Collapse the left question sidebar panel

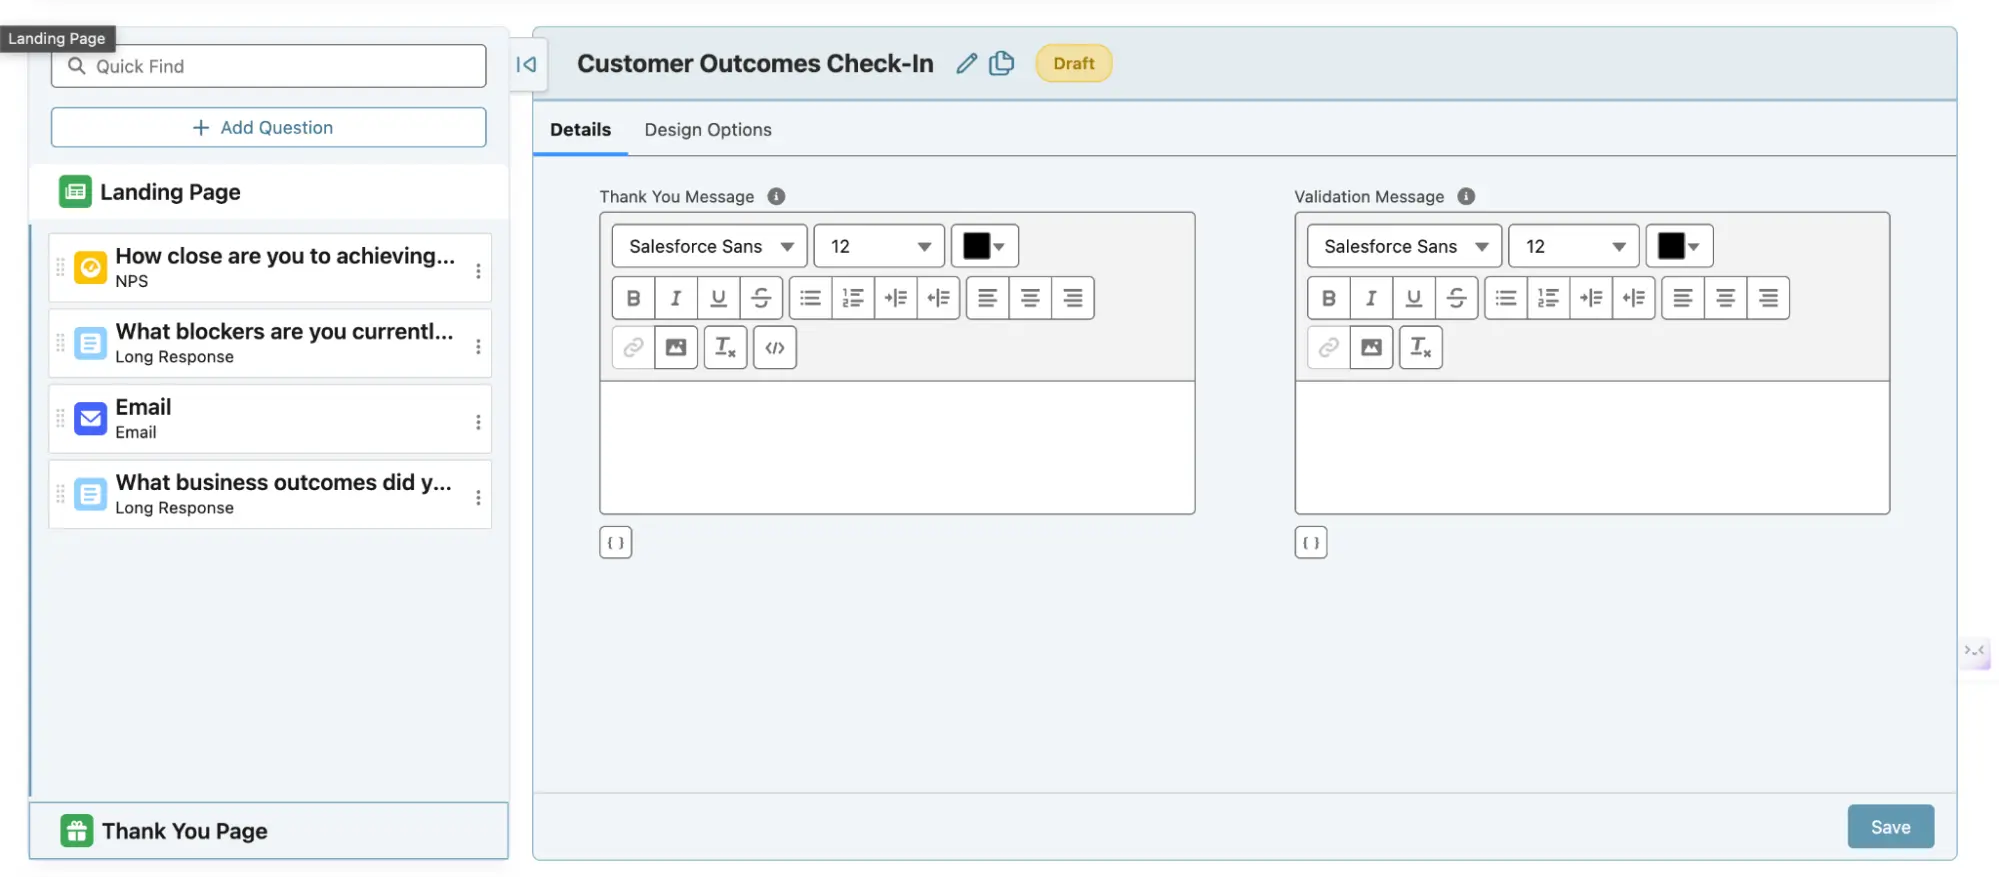tap(526, 65)
